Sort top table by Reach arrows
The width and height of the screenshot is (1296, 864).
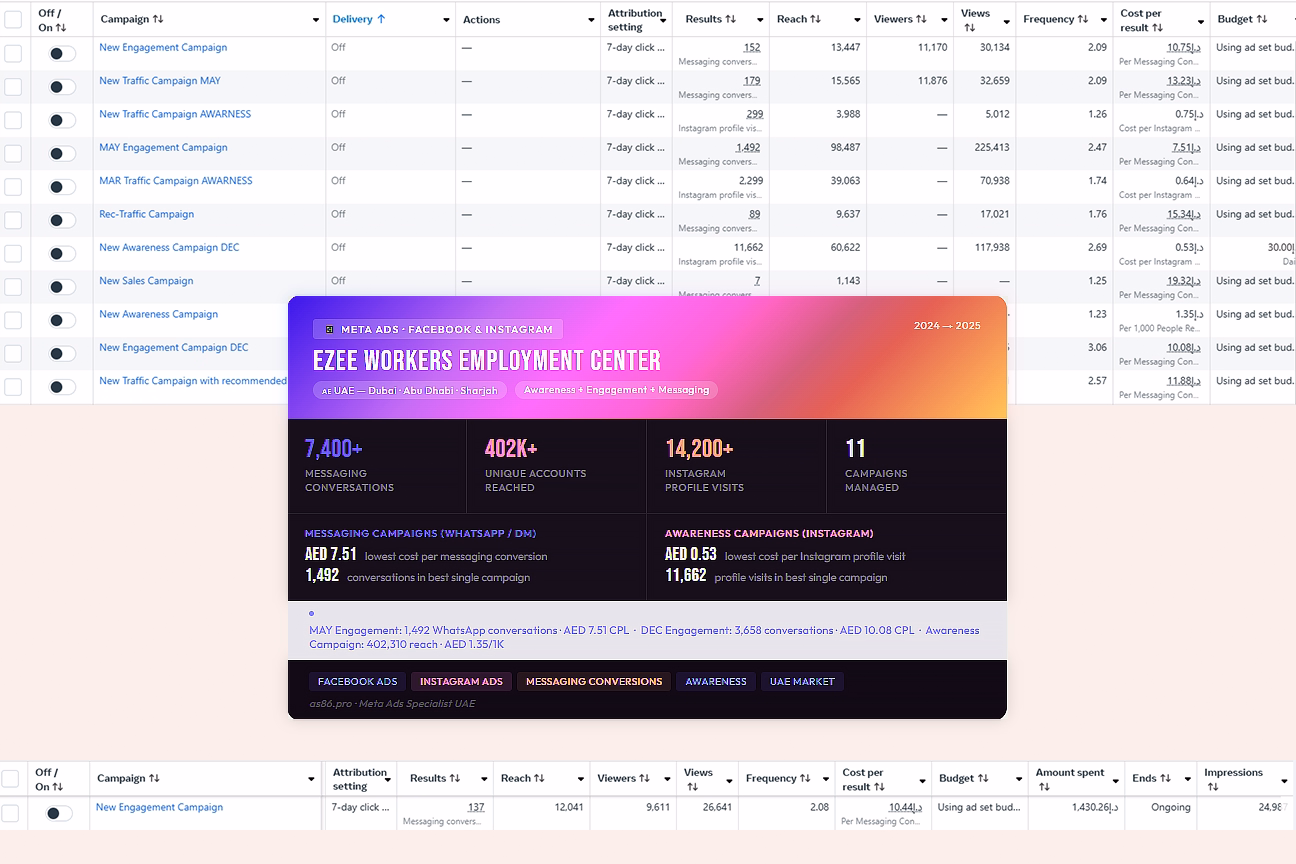(815, 19)
